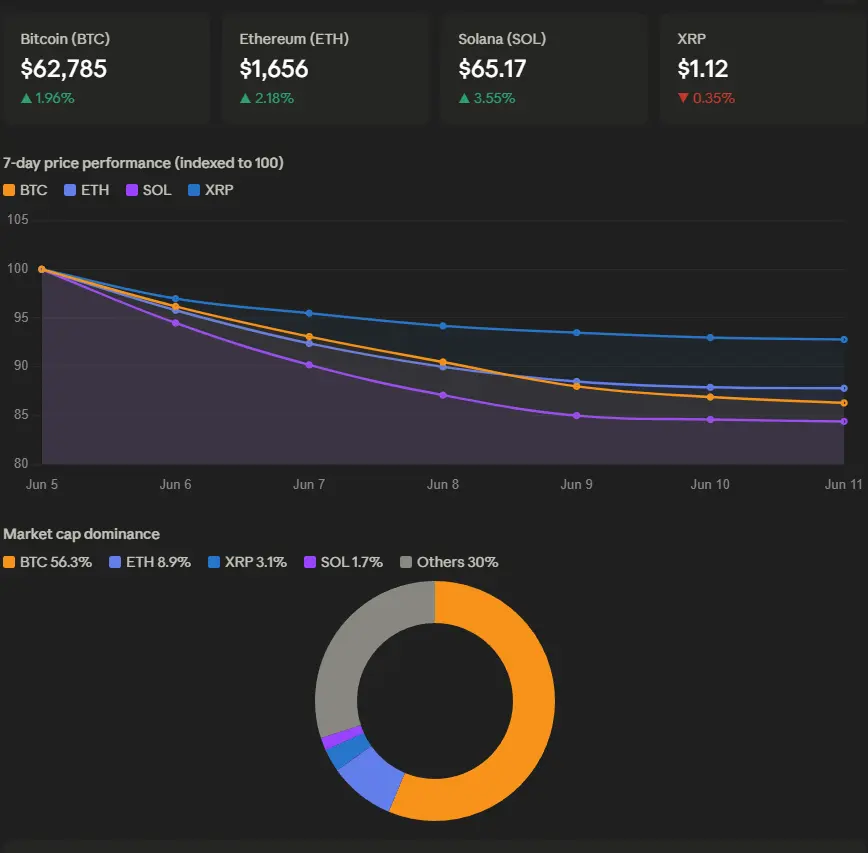Select the BTC data point on Jun 10
This screenshot has height=853, width=868.
710,397
